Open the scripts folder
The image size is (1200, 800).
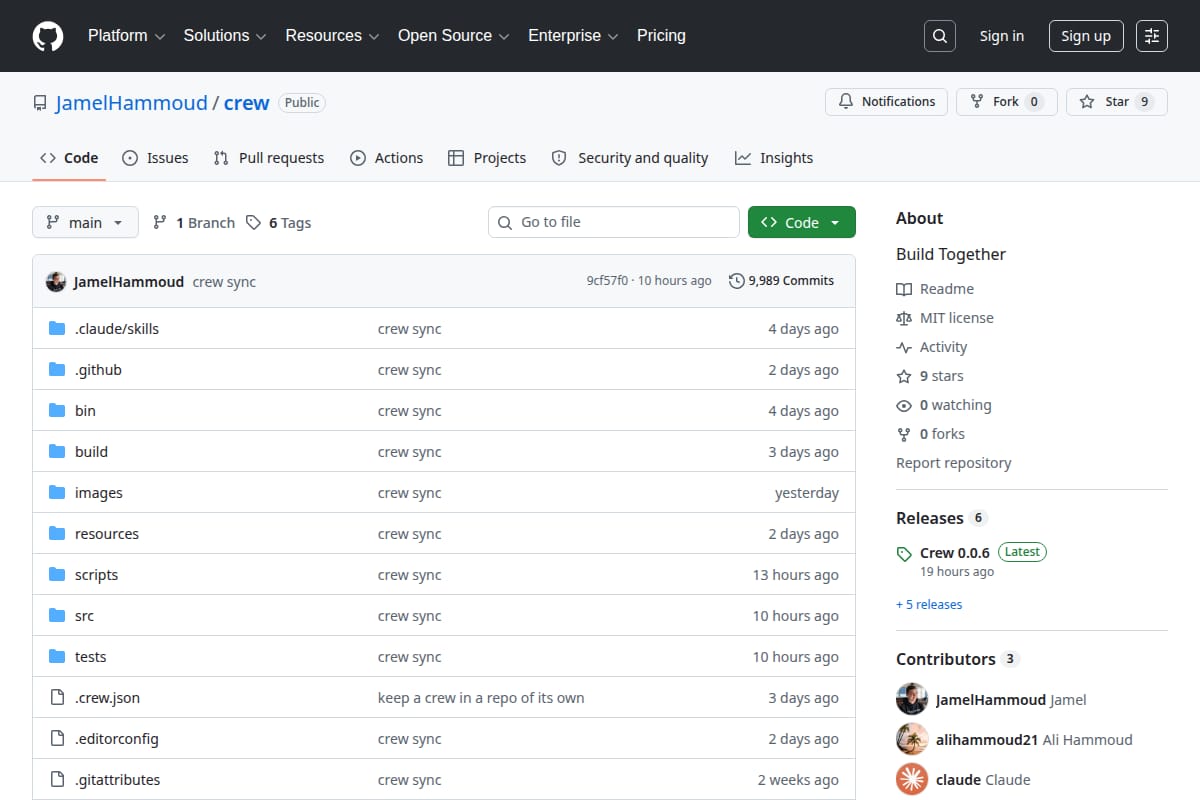click(x=96, y=575)
